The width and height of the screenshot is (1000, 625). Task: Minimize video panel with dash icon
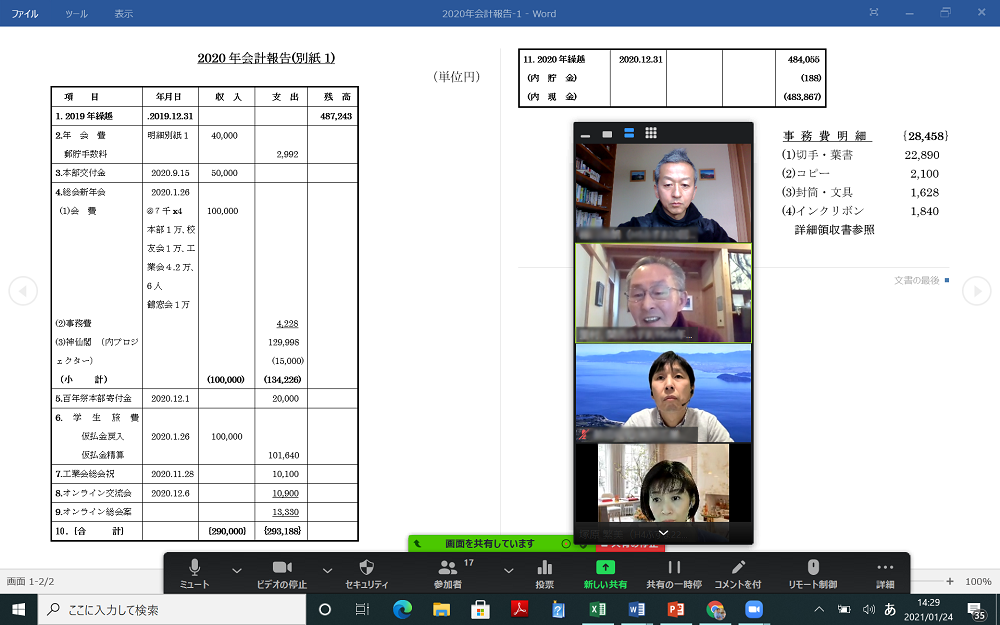[585, 134]
